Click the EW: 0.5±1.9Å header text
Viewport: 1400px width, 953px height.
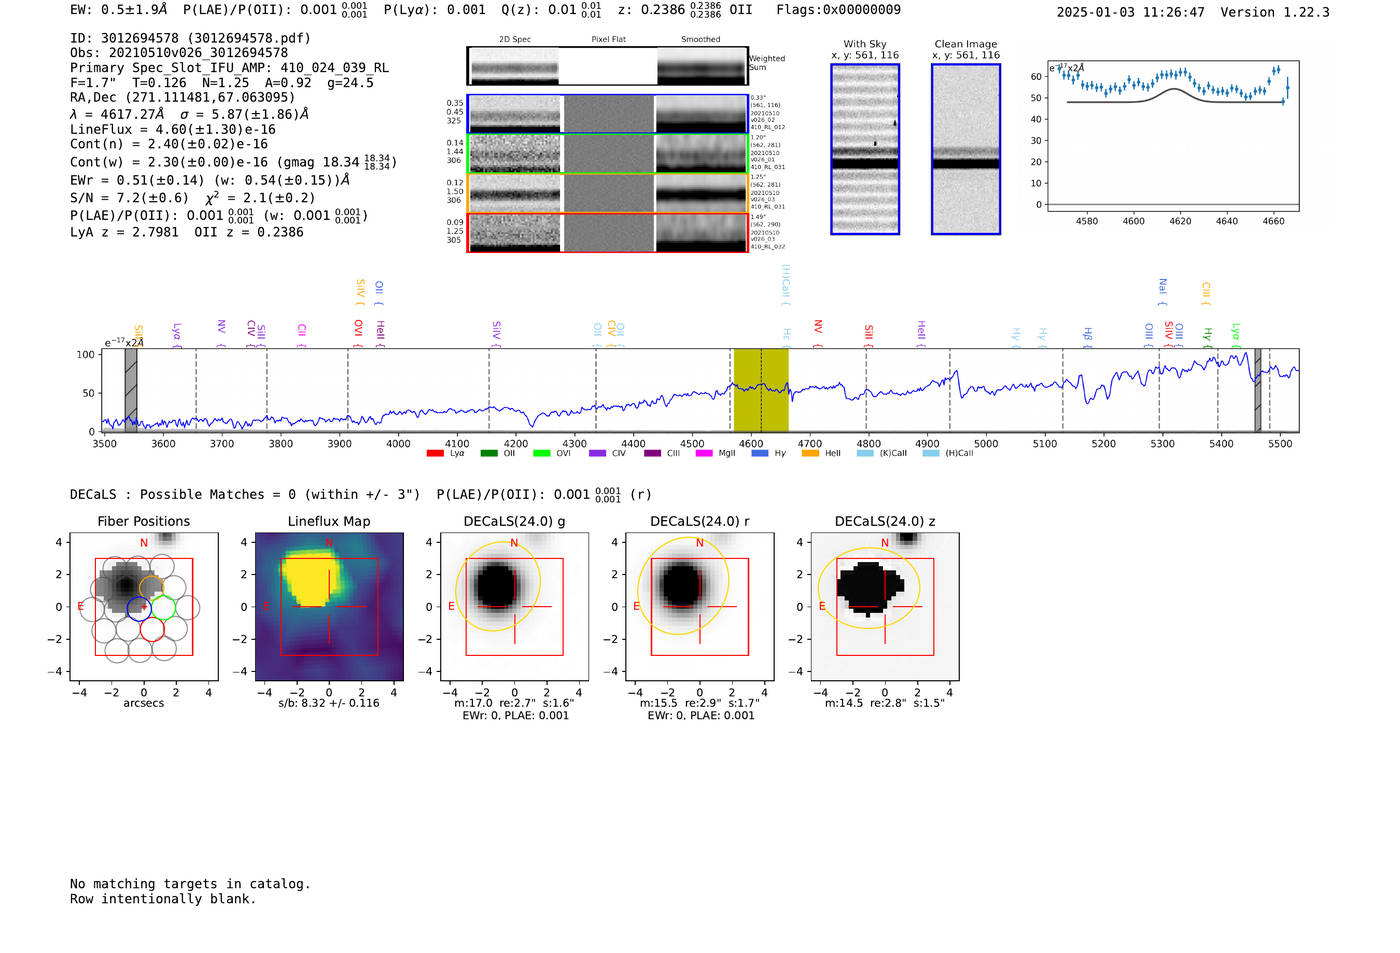(119, 10)
